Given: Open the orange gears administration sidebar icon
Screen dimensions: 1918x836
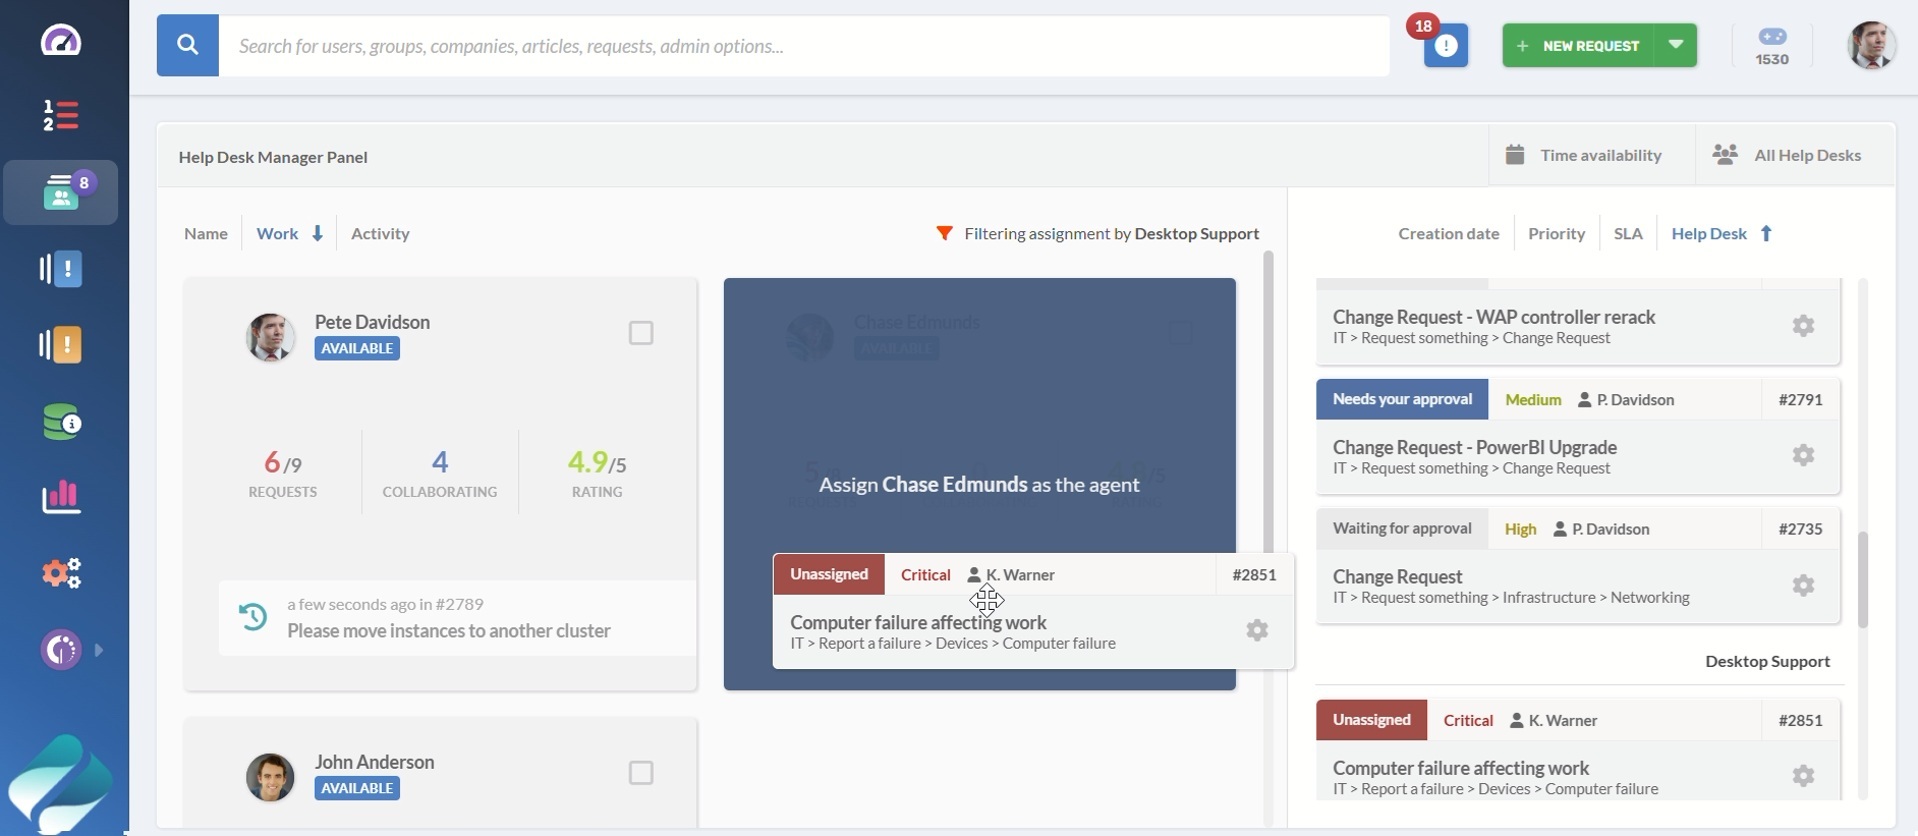Looking at the screenshot, I should [x=61, y=573].
